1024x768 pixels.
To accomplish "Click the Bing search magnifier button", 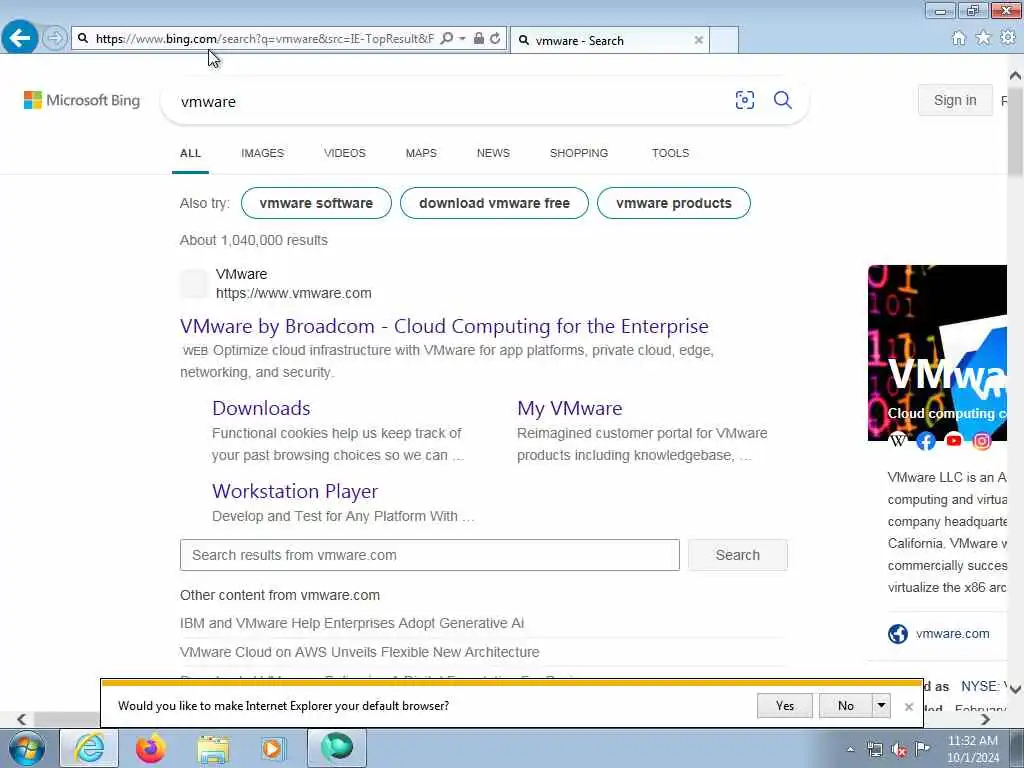I will coord(782,100).
